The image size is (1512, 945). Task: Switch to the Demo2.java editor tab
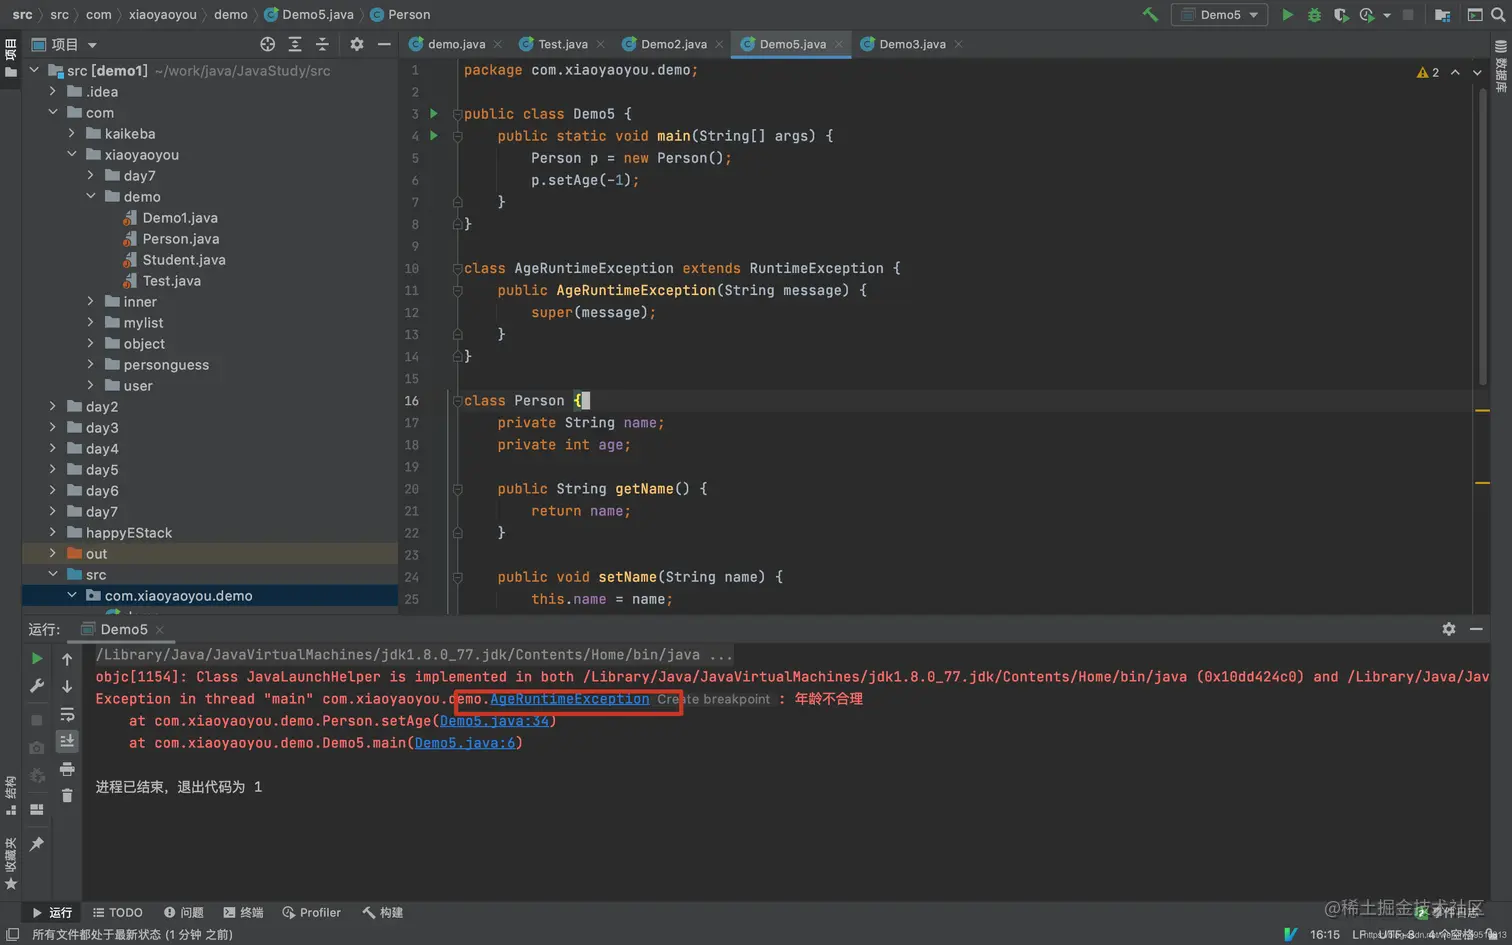click(x=673, y=44)
